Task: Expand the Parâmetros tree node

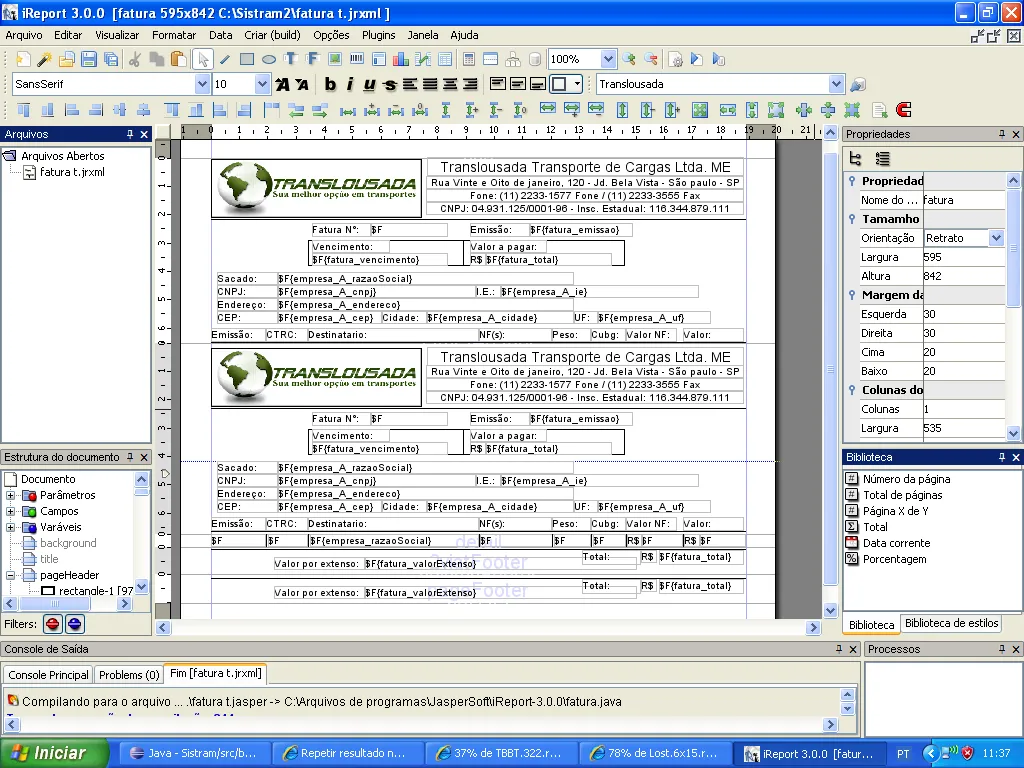Action: coord(11,495)
